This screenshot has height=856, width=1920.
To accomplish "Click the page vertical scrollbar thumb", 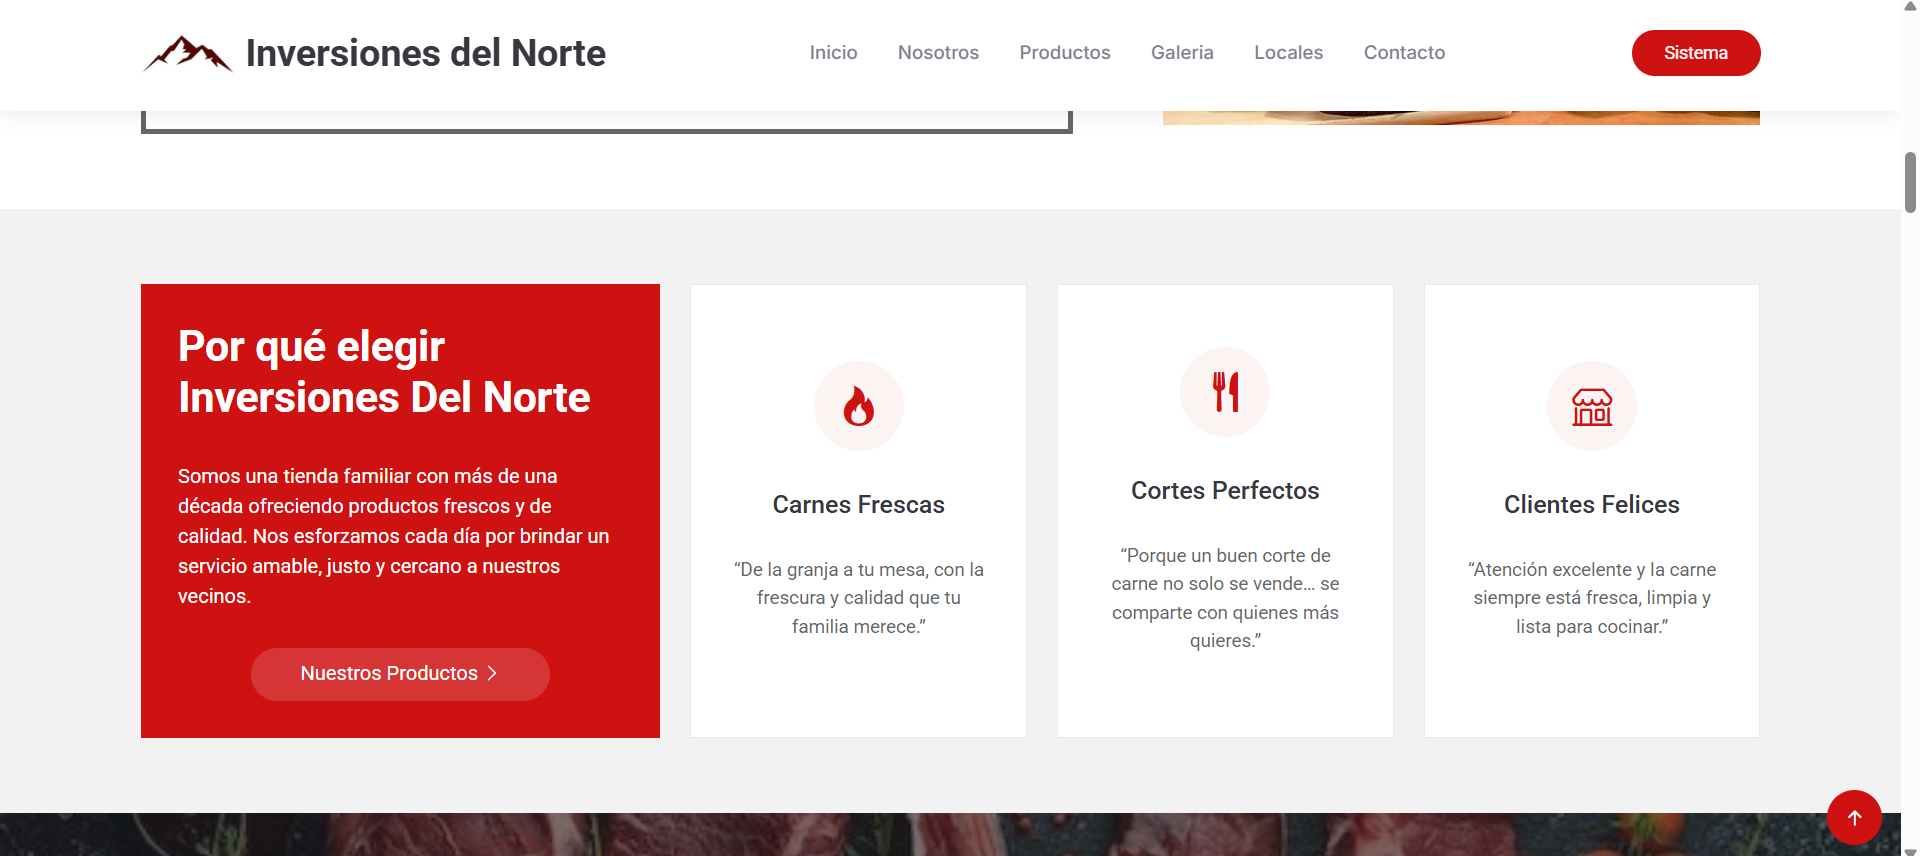I will pos(1910,182).
